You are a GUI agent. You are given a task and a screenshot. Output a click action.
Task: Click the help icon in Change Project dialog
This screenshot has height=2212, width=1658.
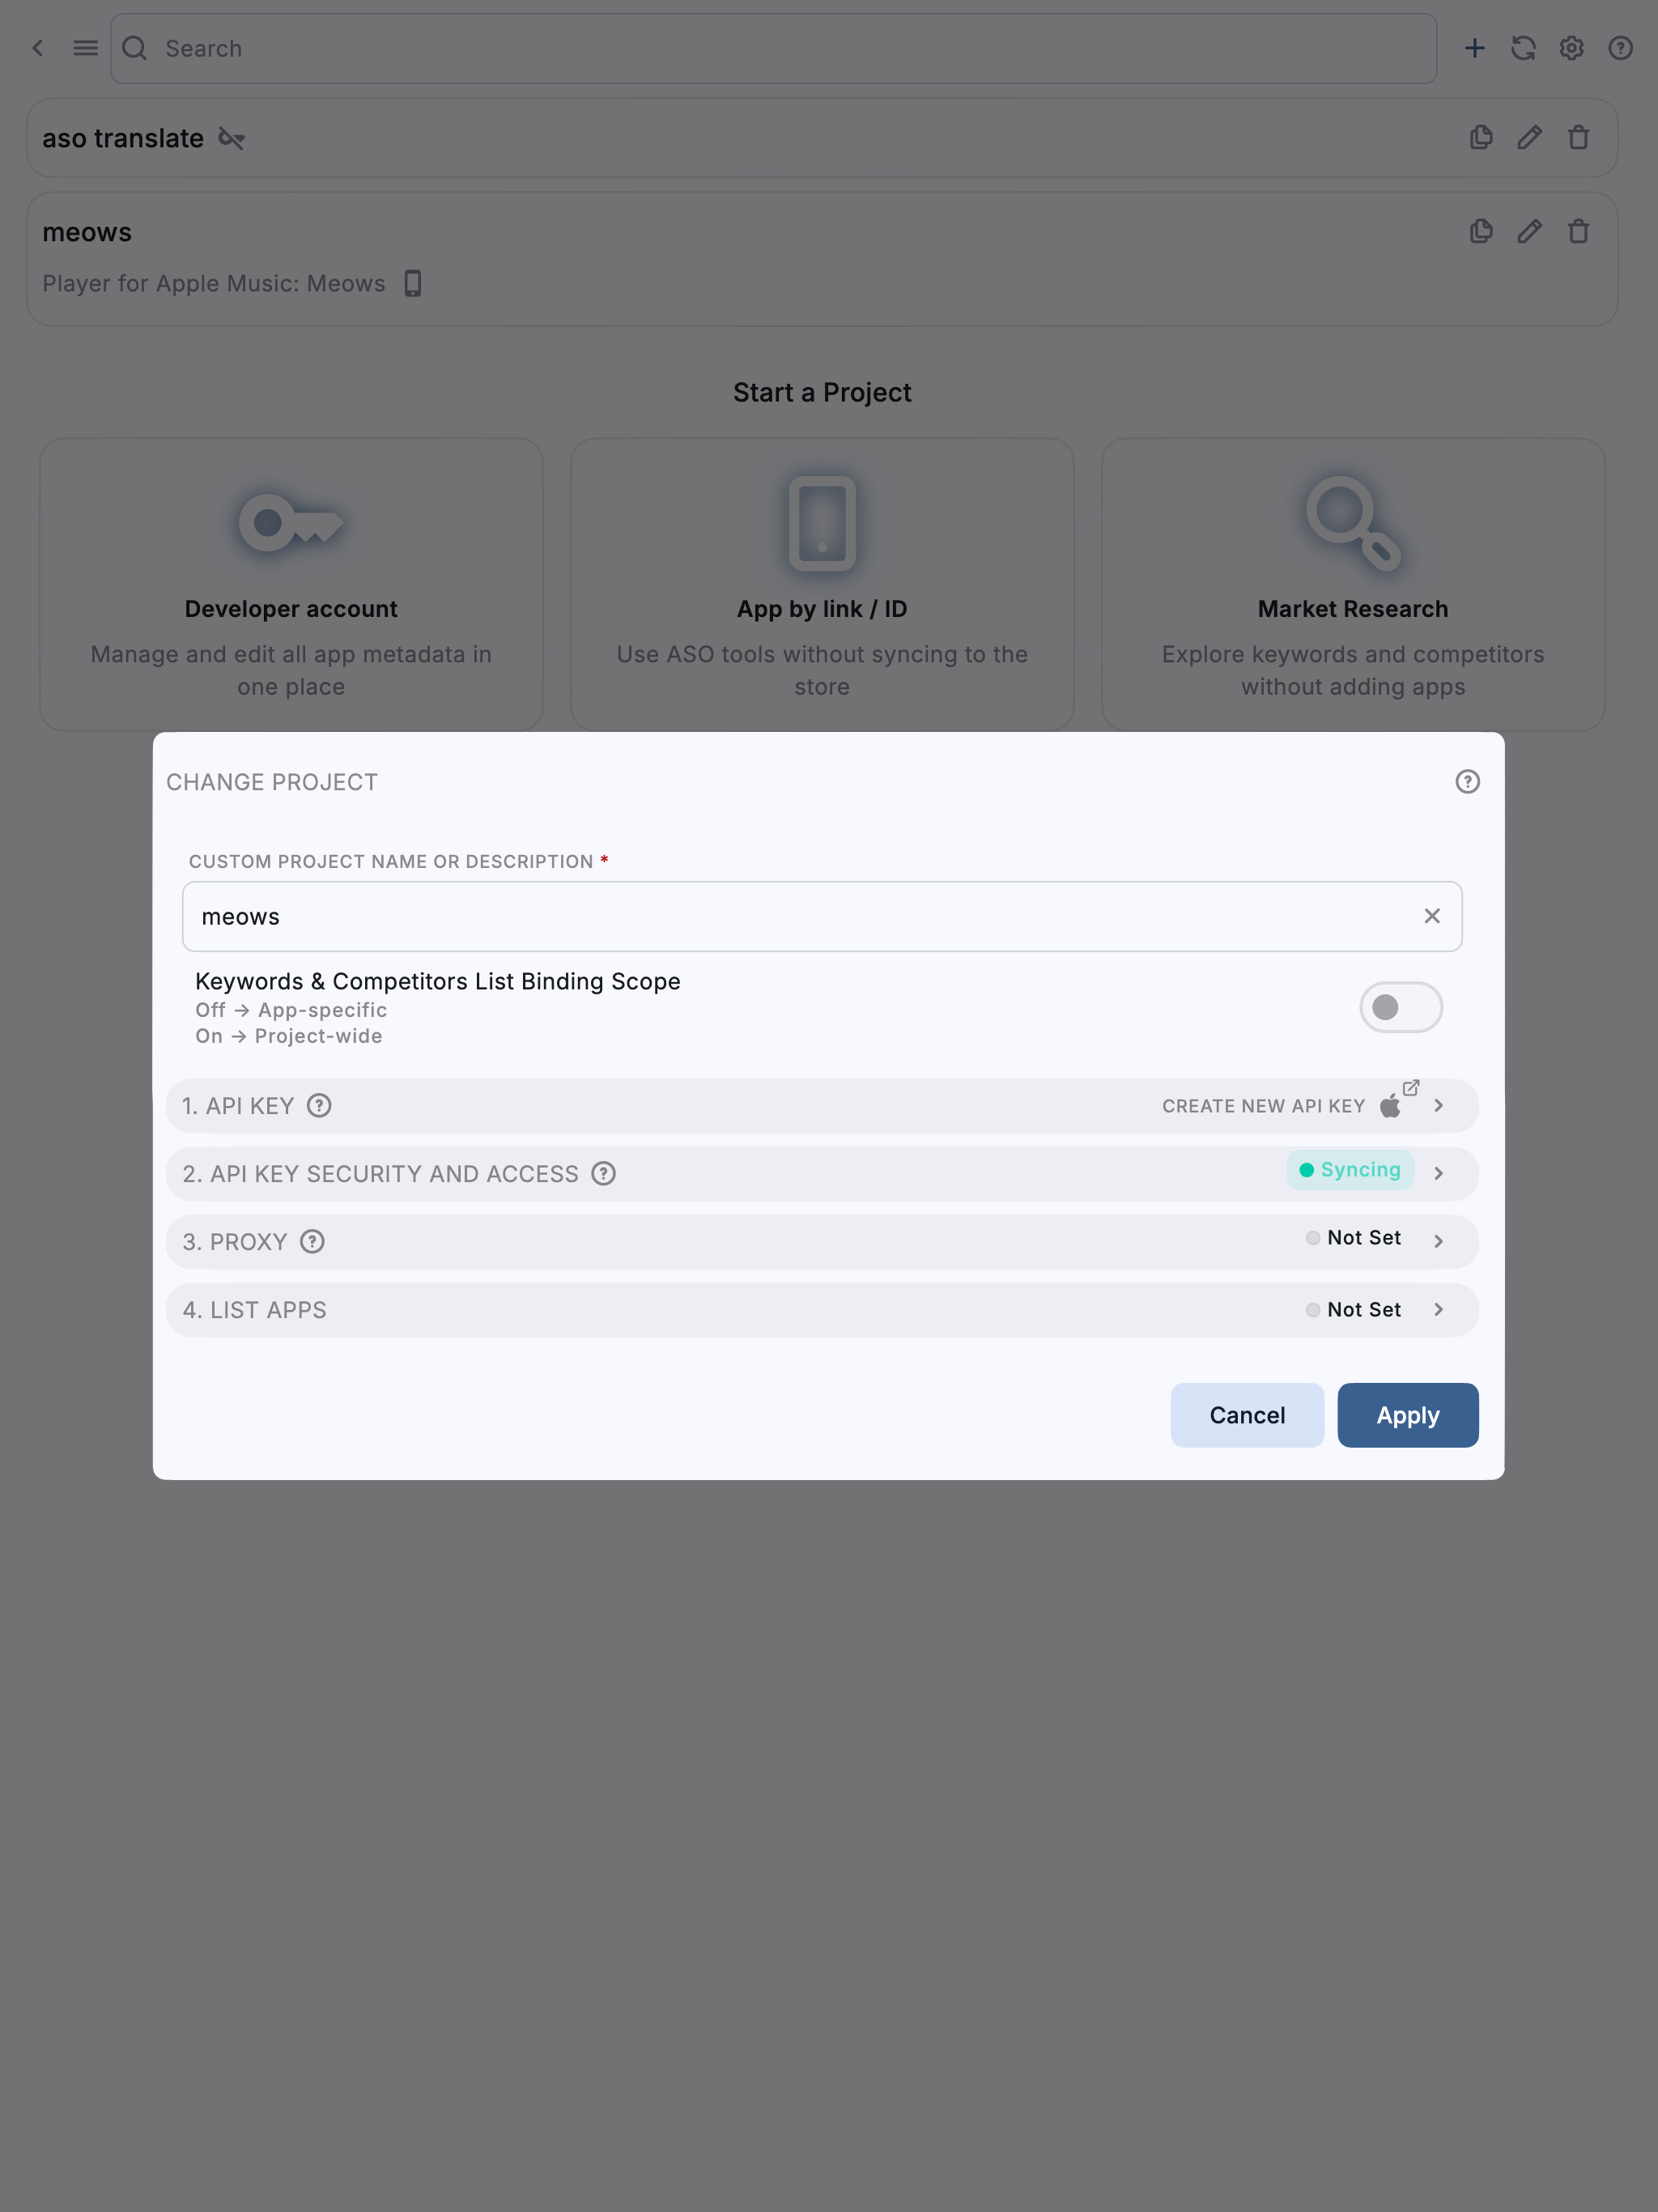[1467, 782]
